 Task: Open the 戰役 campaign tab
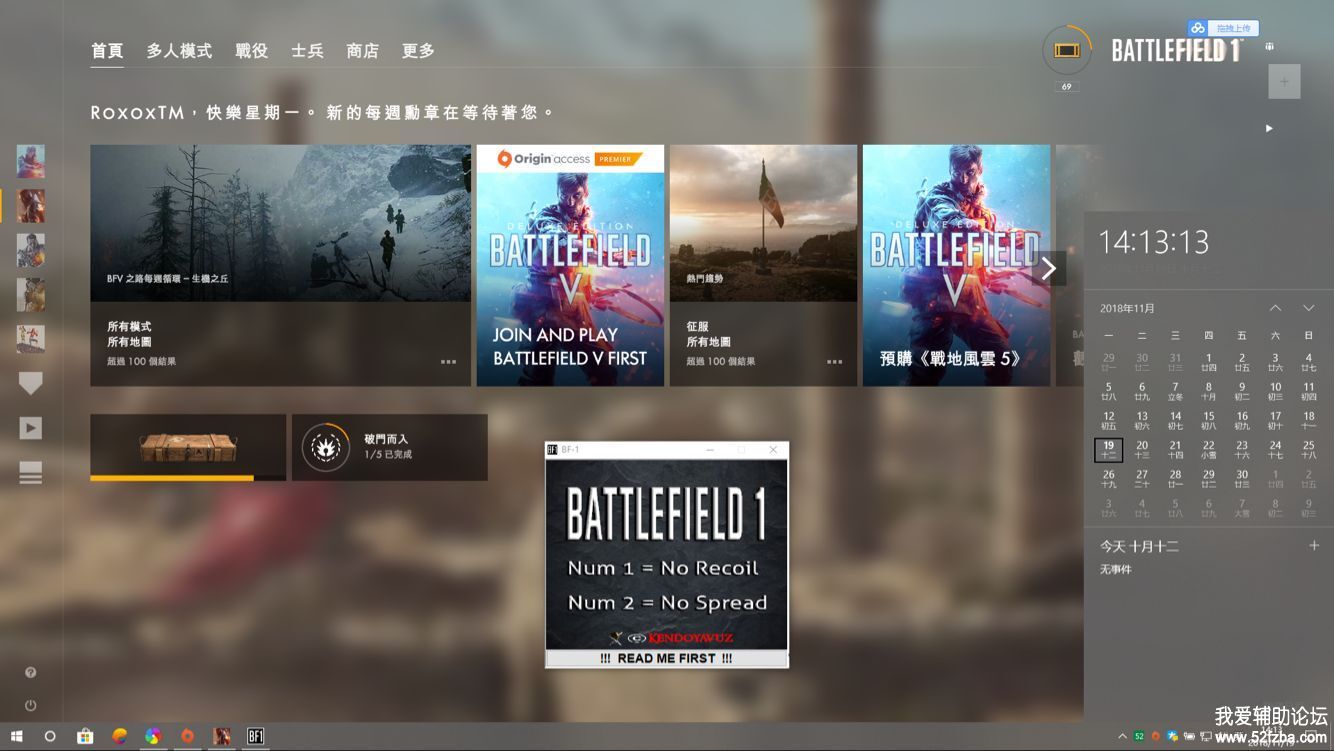point(251,51)
